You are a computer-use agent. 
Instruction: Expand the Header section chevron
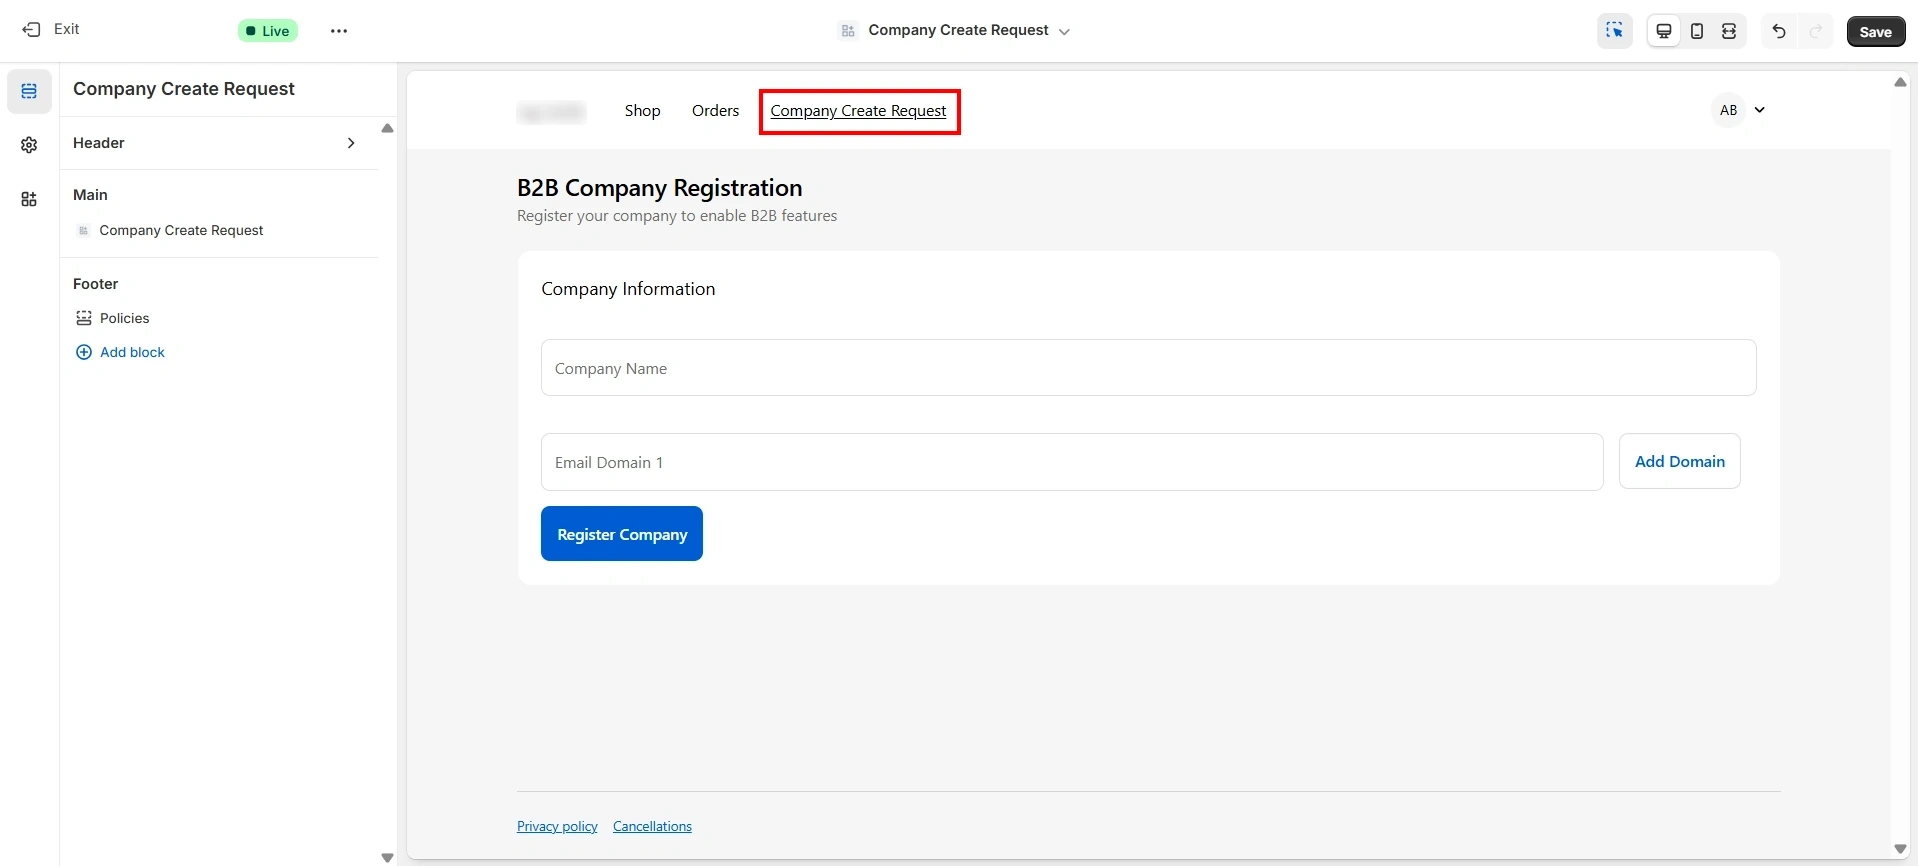(351, 143)
